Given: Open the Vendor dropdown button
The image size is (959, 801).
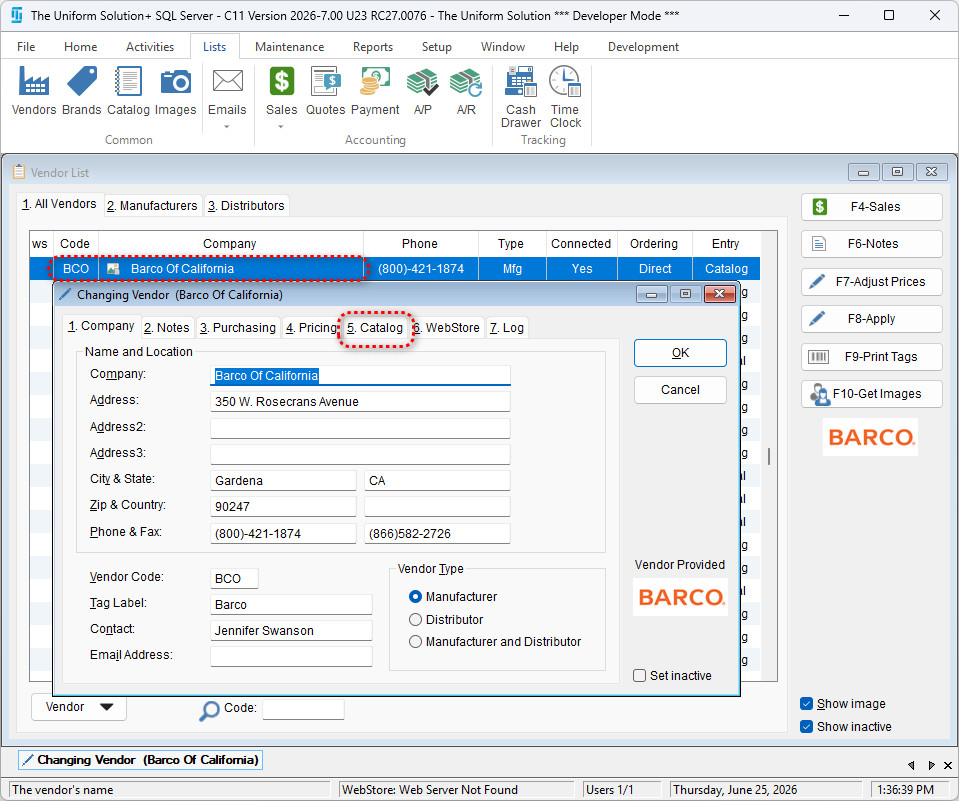Looking at the screenshot, I should [x=79, y=707].
